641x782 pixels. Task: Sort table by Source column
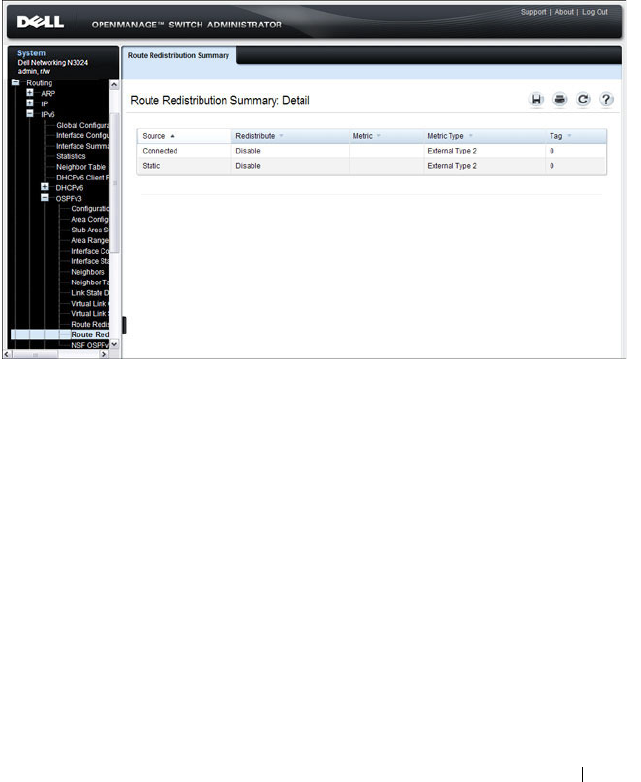coord(159,136)
